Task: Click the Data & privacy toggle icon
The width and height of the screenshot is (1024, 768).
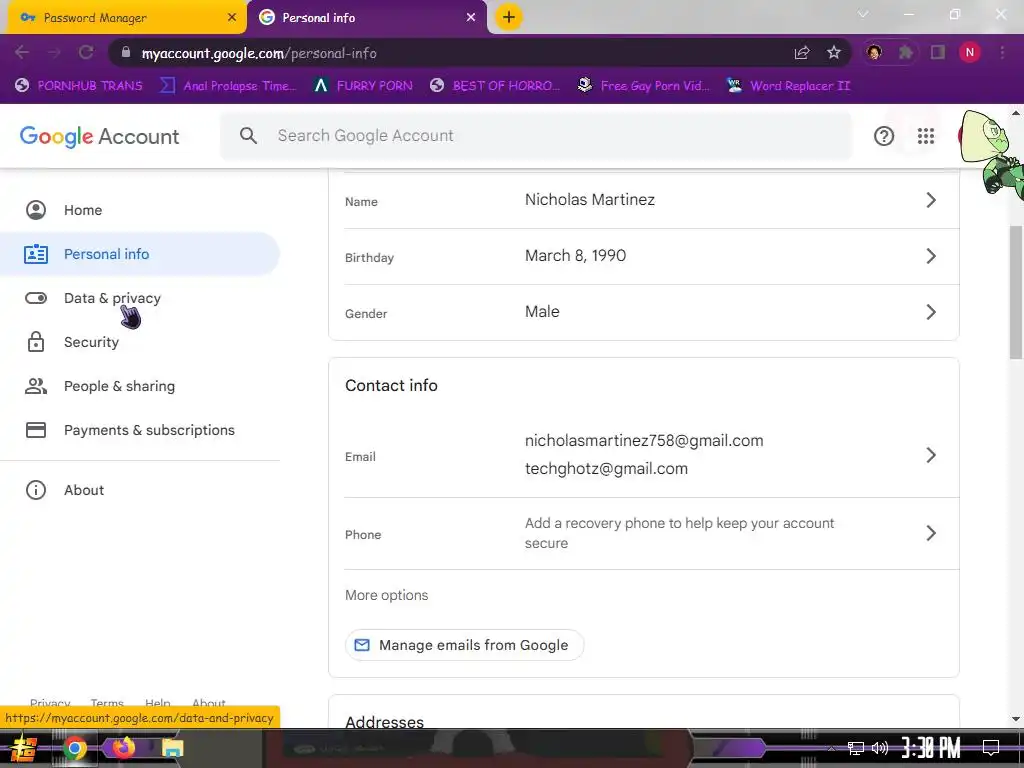Action: (36, 298)
